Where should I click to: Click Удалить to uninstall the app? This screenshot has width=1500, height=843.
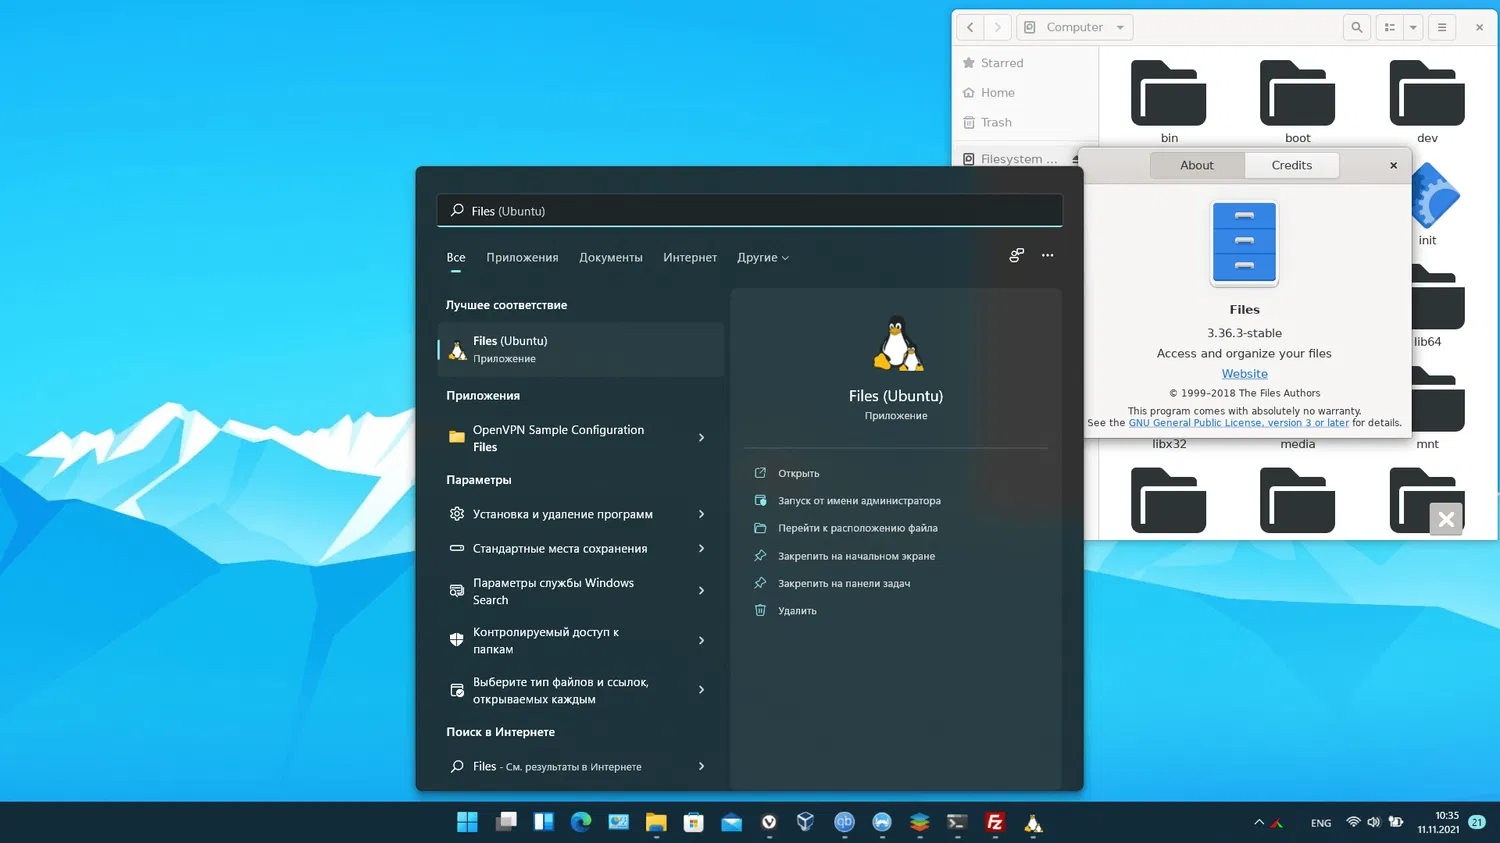pyautogui.click(x=797, y=611)
